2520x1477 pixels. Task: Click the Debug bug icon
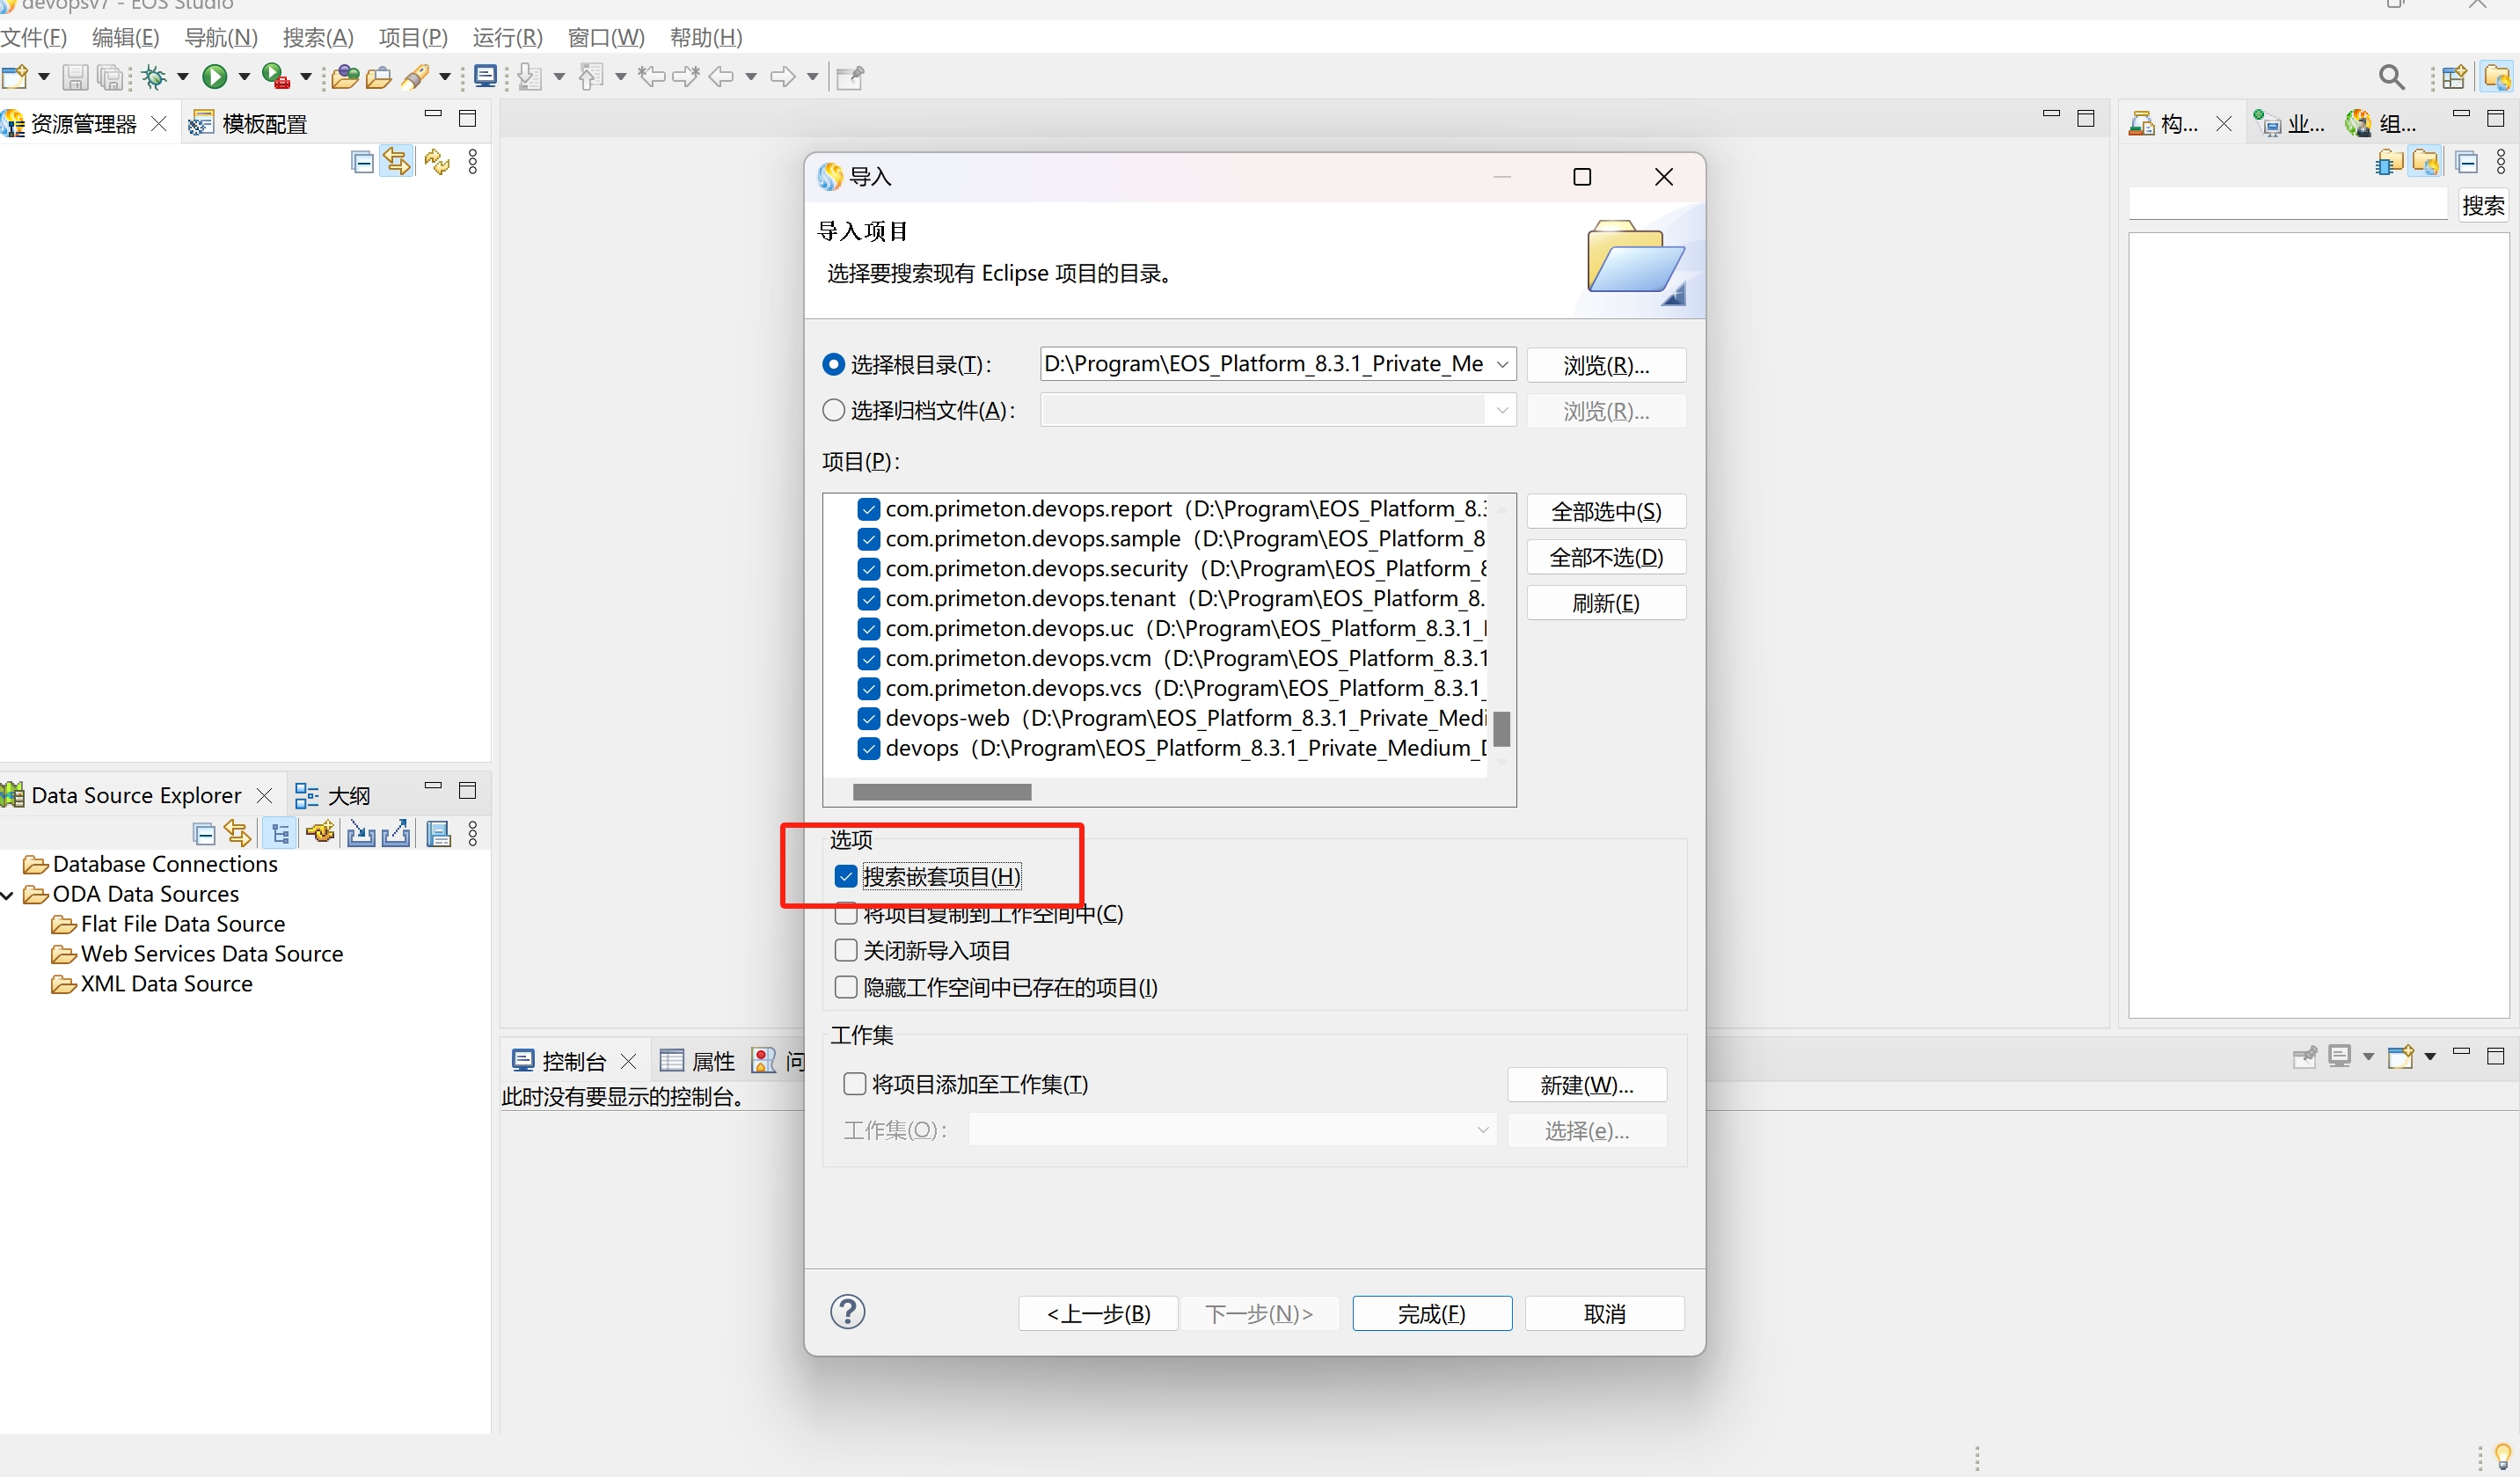154,76
